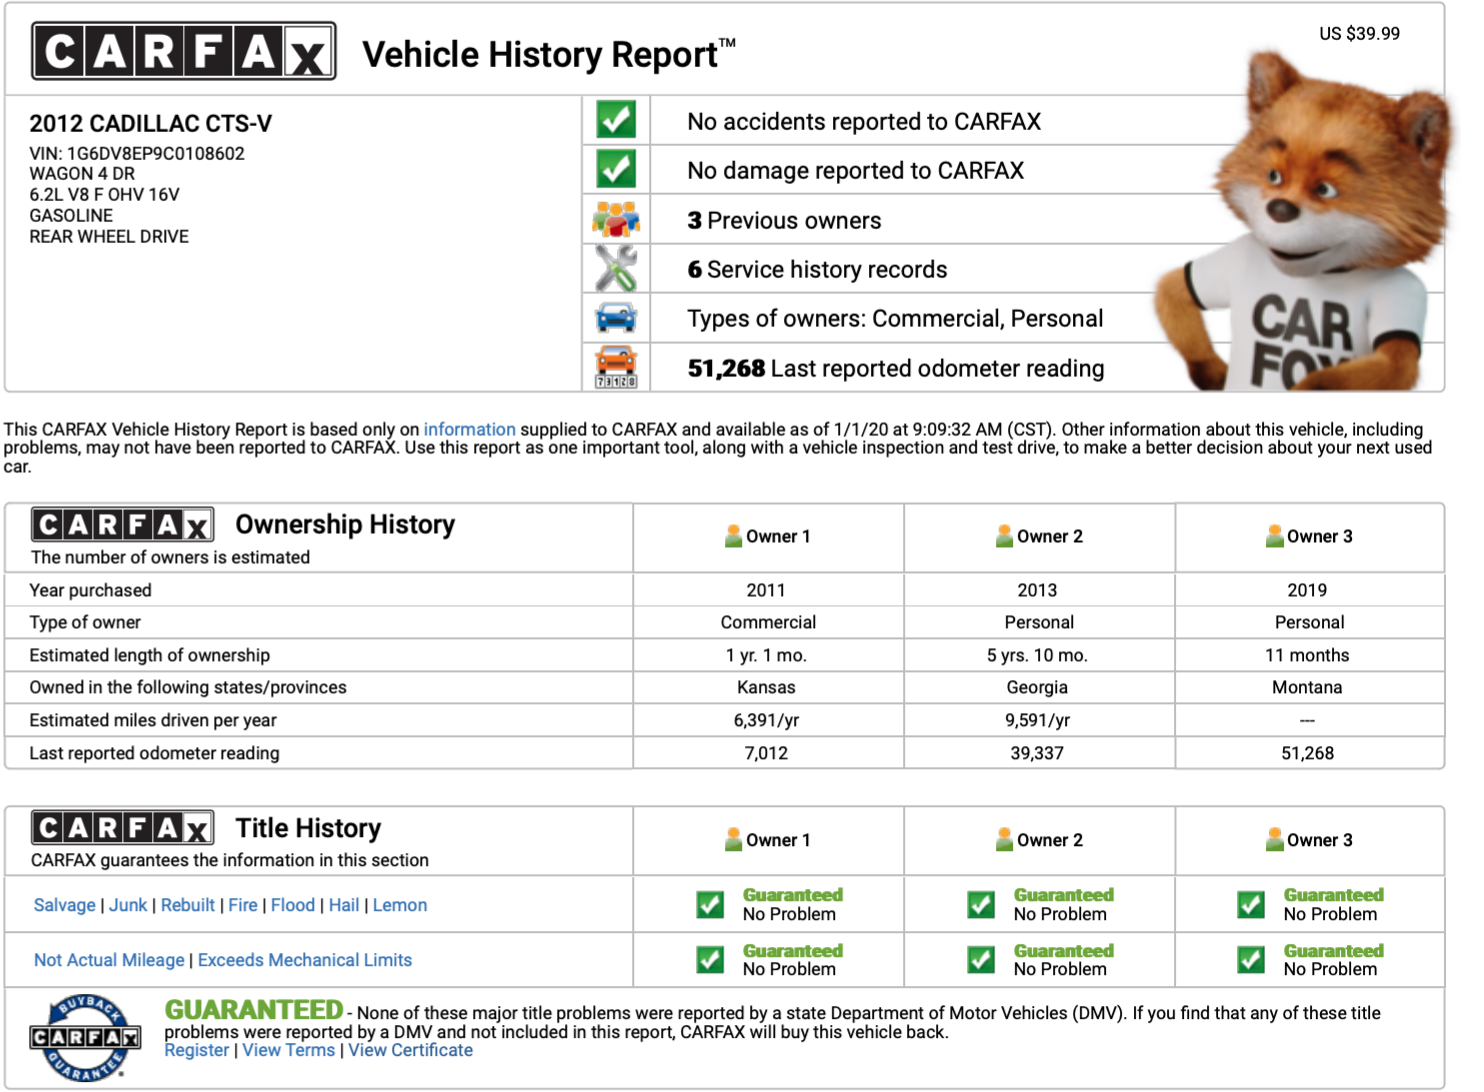The height and width of the screenshot is (1092, 1484).
Task: Click the wrench icon next to Service history records
Action: [x=616, y=268]
